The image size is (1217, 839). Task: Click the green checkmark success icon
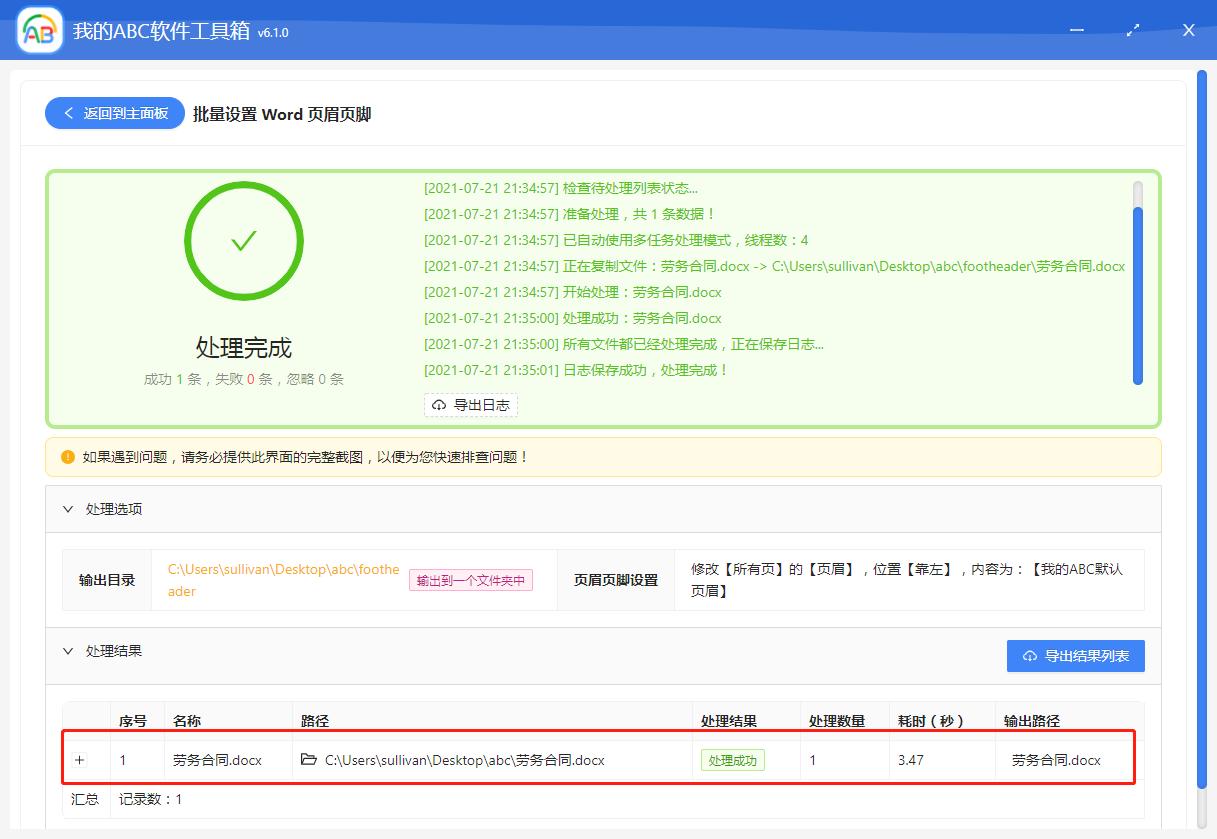click(243, 240)
